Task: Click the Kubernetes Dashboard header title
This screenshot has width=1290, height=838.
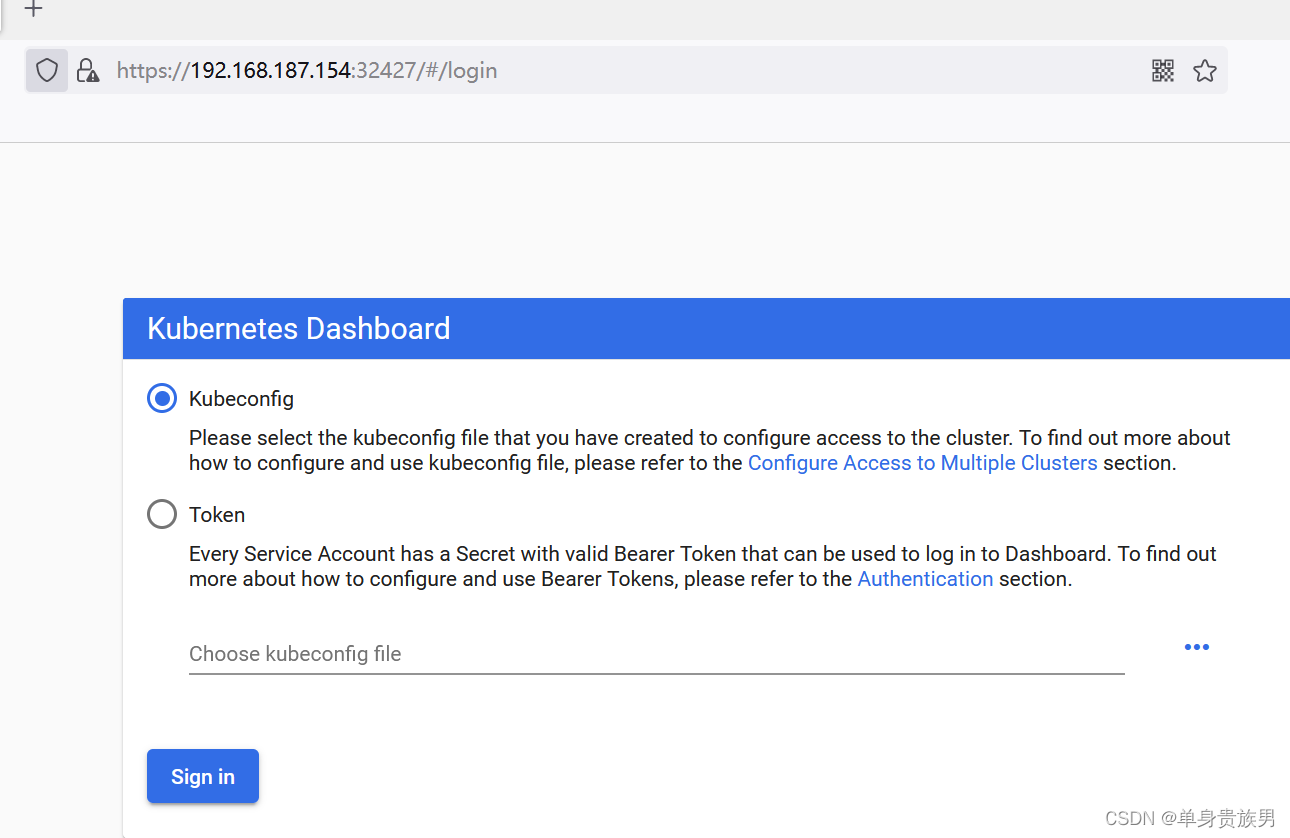Action: tap(298, 329)
